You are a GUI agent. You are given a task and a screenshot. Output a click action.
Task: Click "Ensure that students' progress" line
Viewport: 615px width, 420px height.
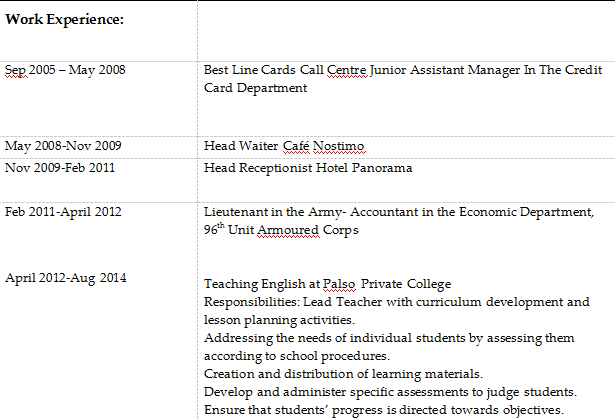pos(384,408)
